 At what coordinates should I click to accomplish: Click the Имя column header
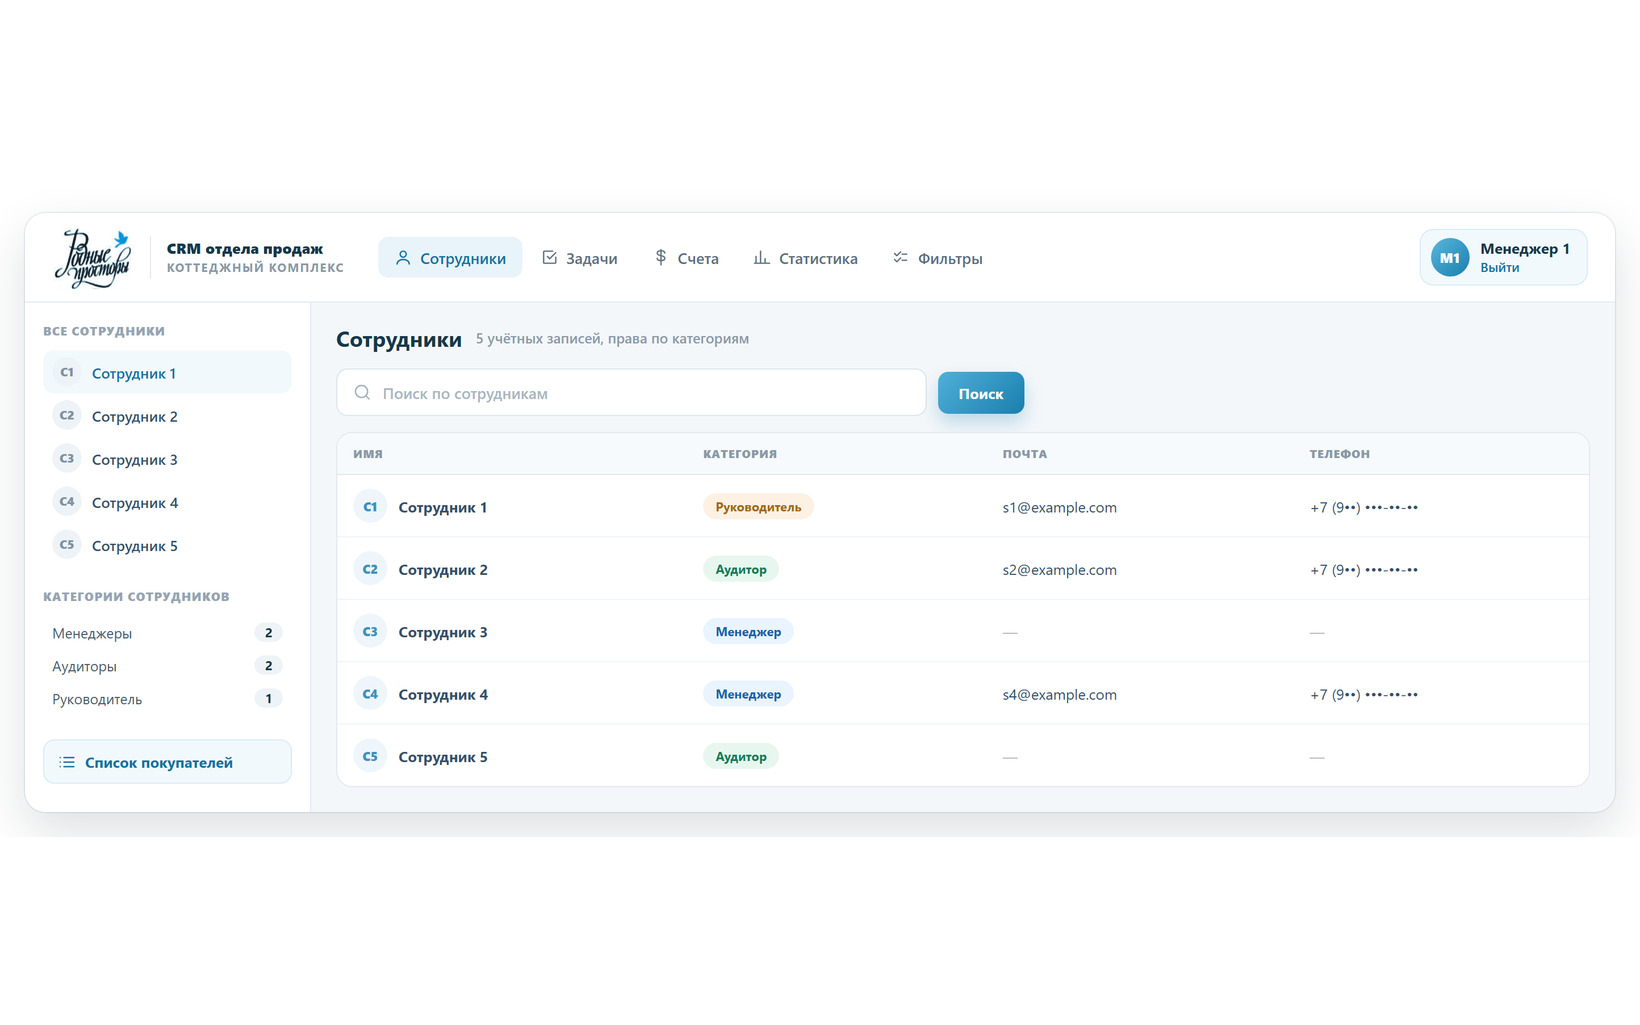[x=368, y=454]
